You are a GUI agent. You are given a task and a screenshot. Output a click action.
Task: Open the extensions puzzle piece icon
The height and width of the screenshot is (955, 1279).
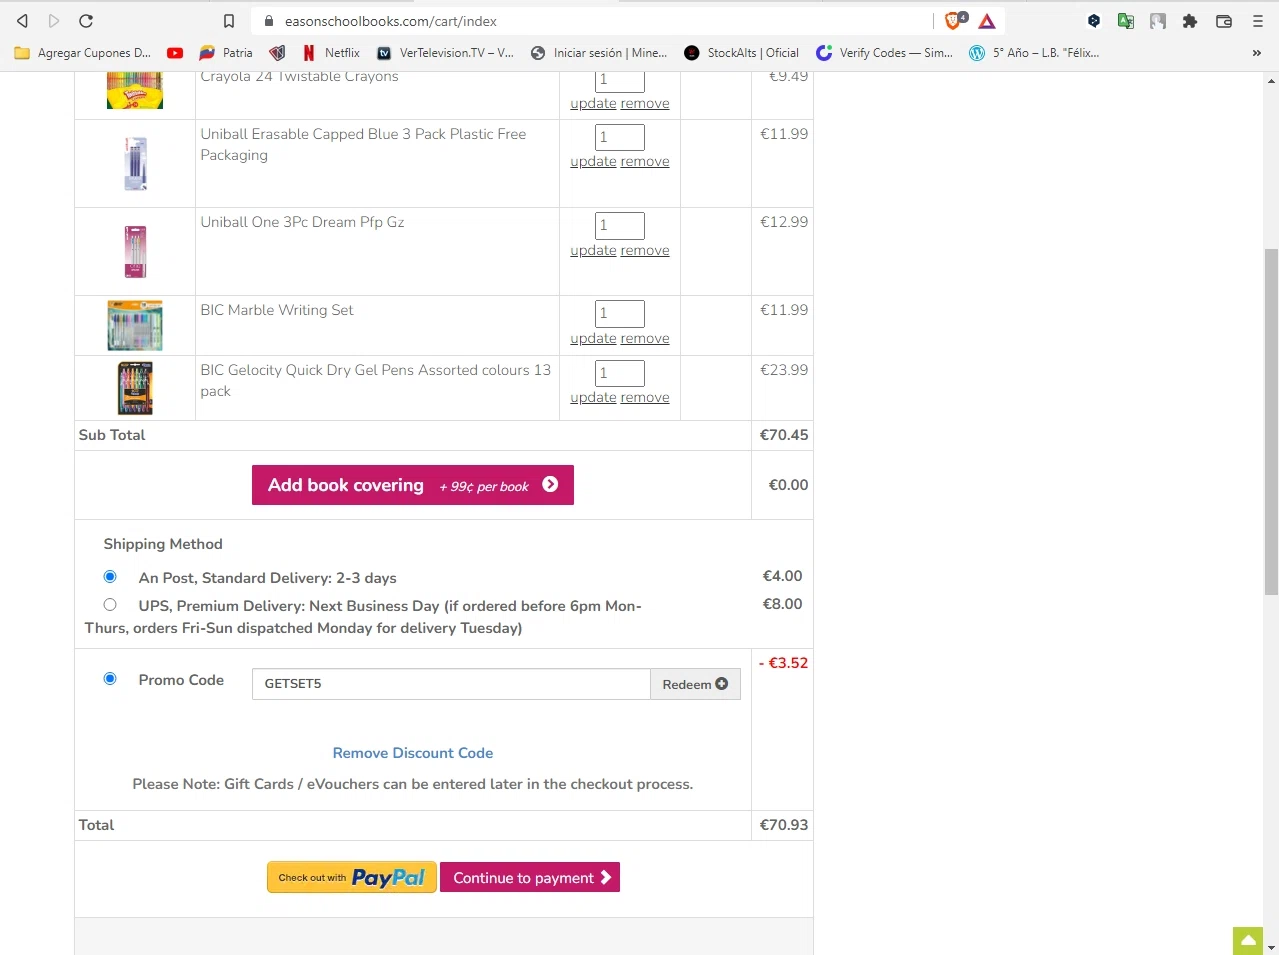(x=1190, y=21)
